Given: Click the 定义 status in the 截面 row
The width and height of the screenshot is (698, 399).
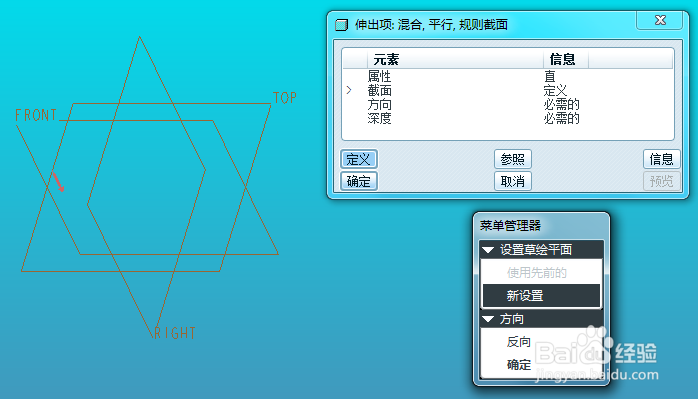Looking at the screenshot, I should [555, 90].
